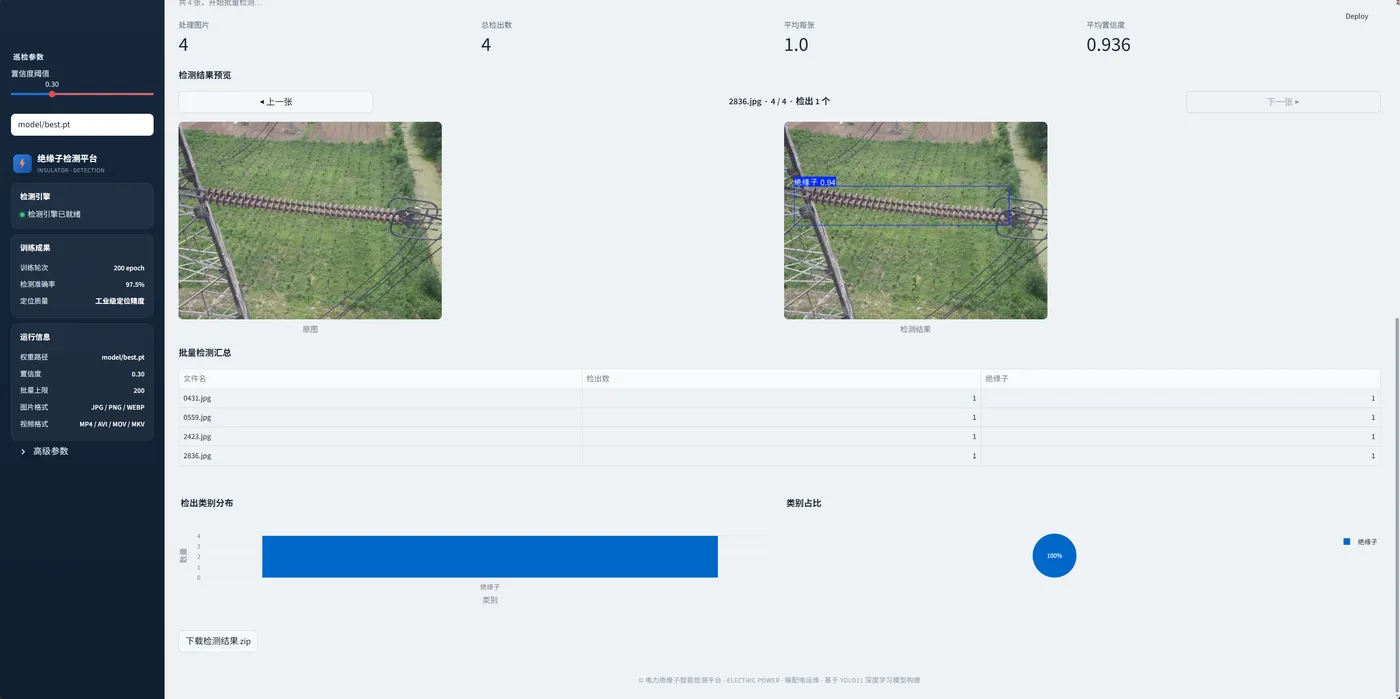Viewport: 1400px width, 699px height.
Task: Expand the 高级参数 section
Action: coord(44,451)
